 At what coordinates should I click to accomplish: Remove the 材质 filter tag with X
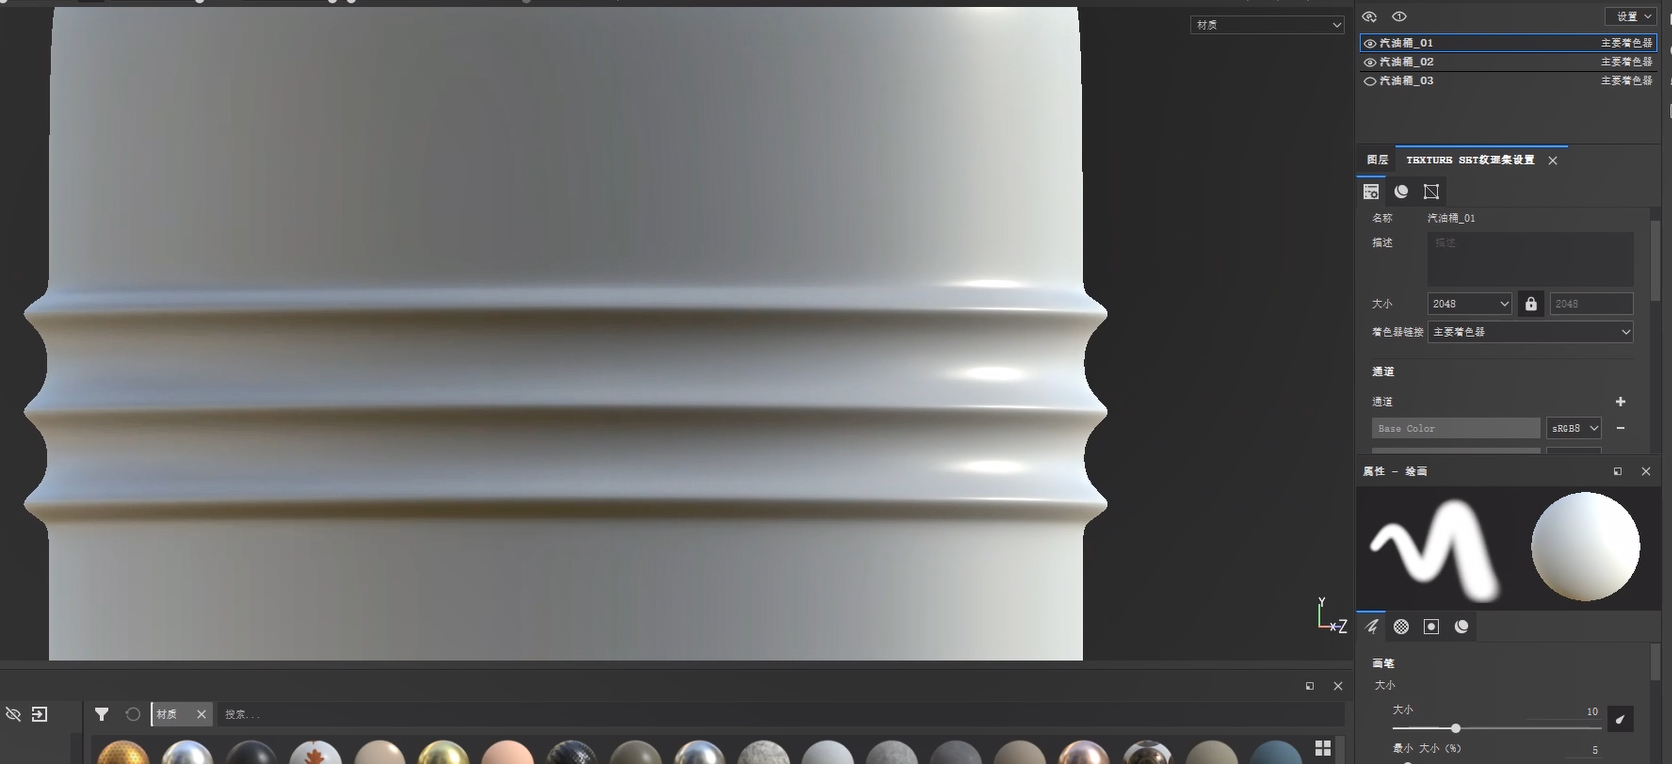point(201,714)
